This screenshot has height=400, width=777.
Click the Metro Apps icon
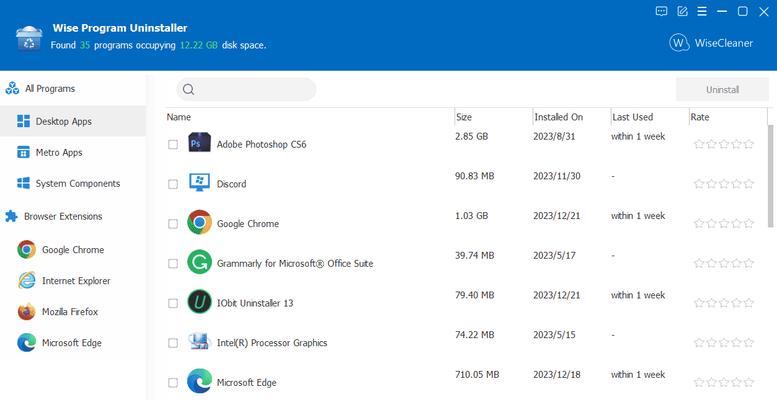pos(23,152)
